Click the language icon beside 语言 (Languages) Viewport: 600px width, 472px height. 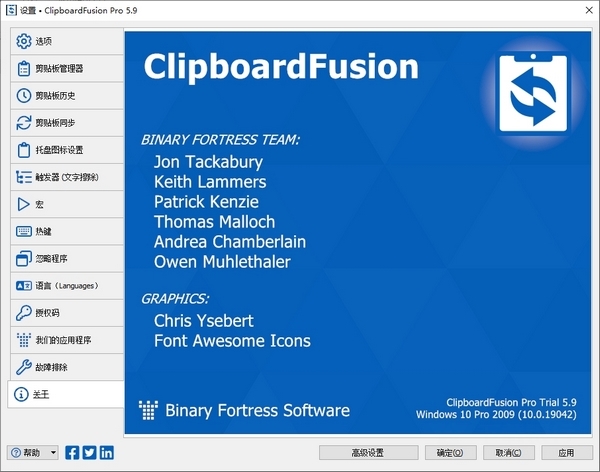(24, 286)
